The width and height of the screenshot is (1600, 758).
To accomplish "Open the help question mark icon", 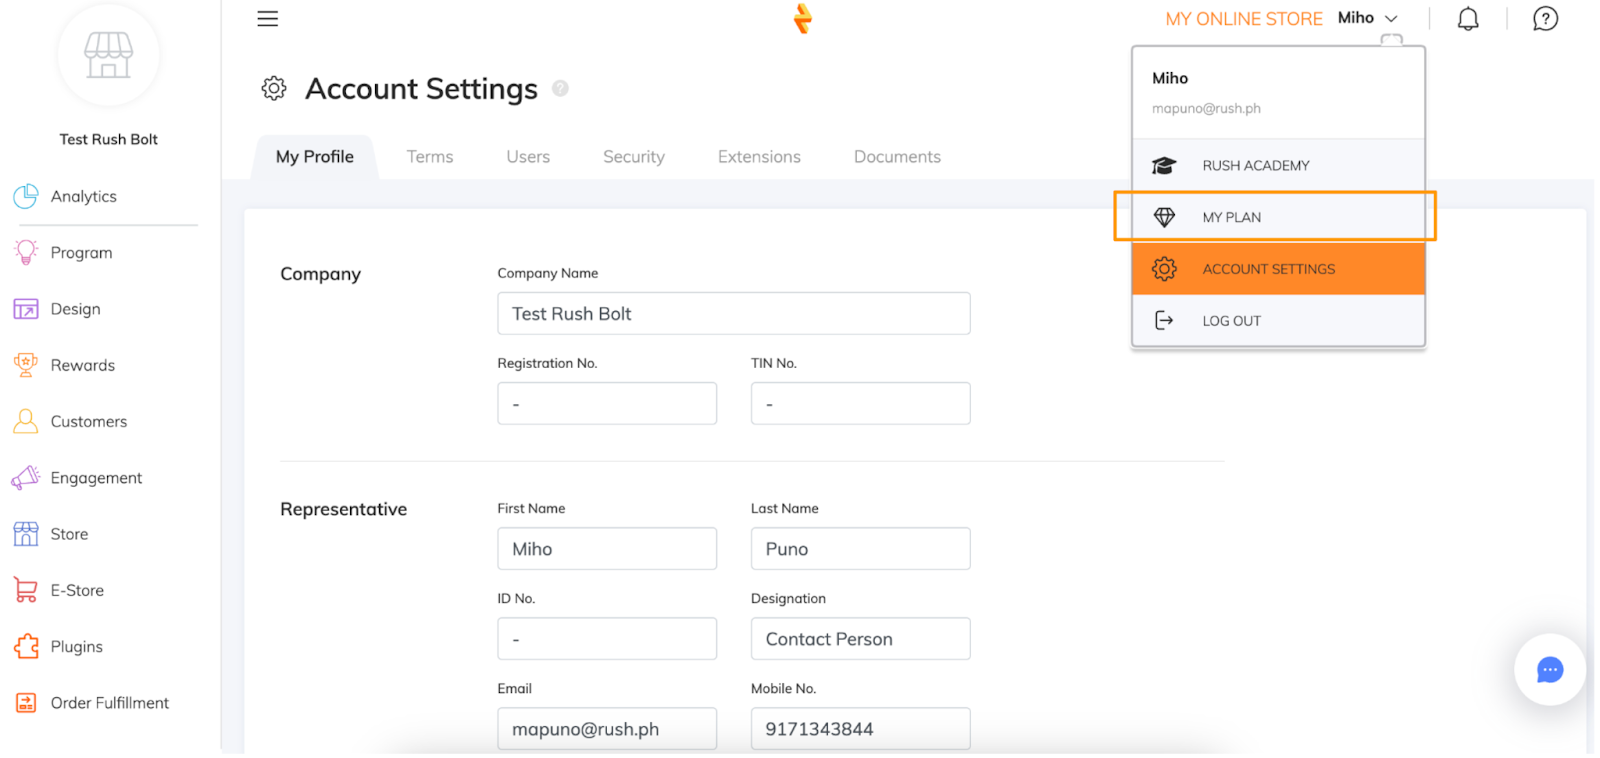I will 1545,19.
